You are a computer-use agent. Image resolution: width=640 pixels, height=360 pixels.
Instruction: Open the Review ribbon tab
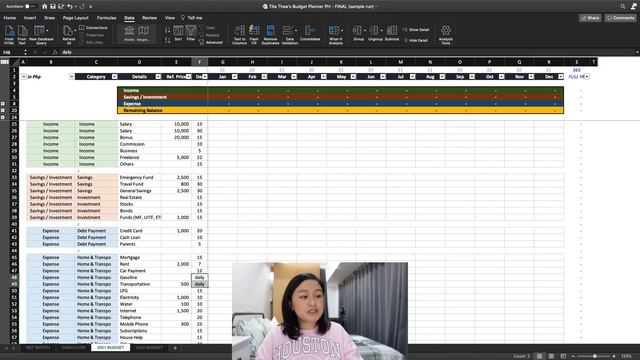[149, 18]
